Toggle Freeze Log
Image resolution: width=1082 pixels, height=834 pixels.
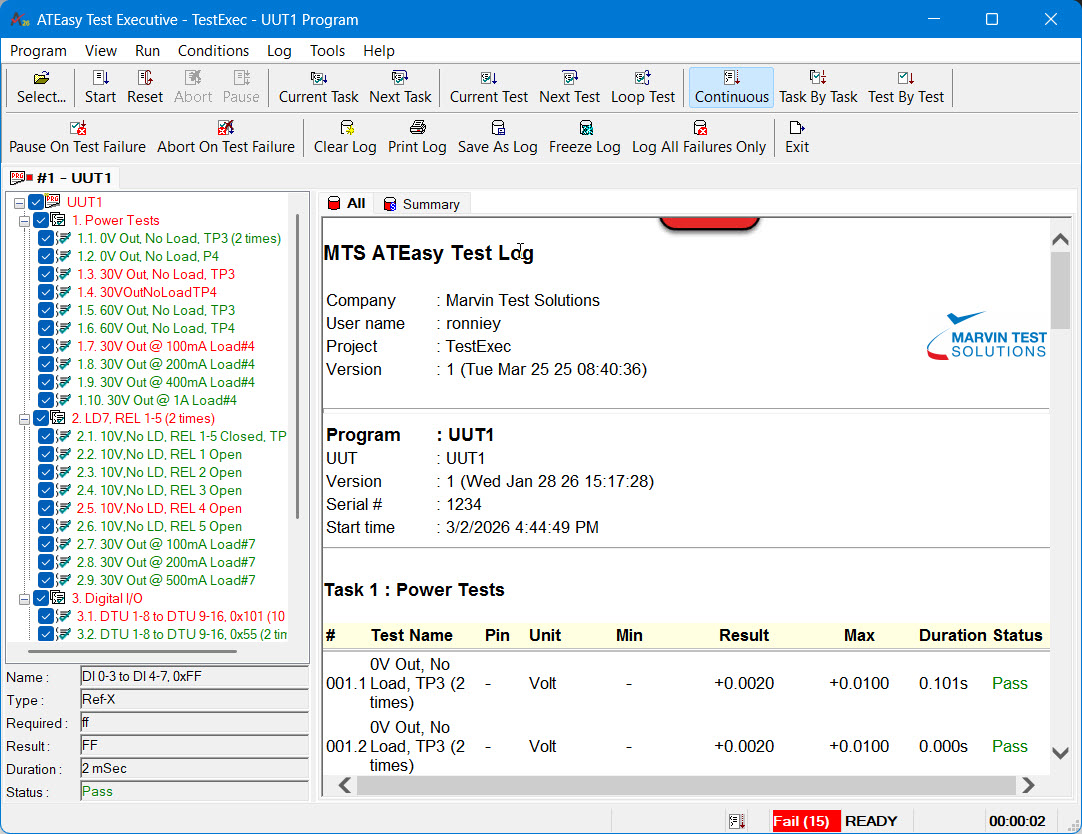pyautogui.click(x=584, y=137)
